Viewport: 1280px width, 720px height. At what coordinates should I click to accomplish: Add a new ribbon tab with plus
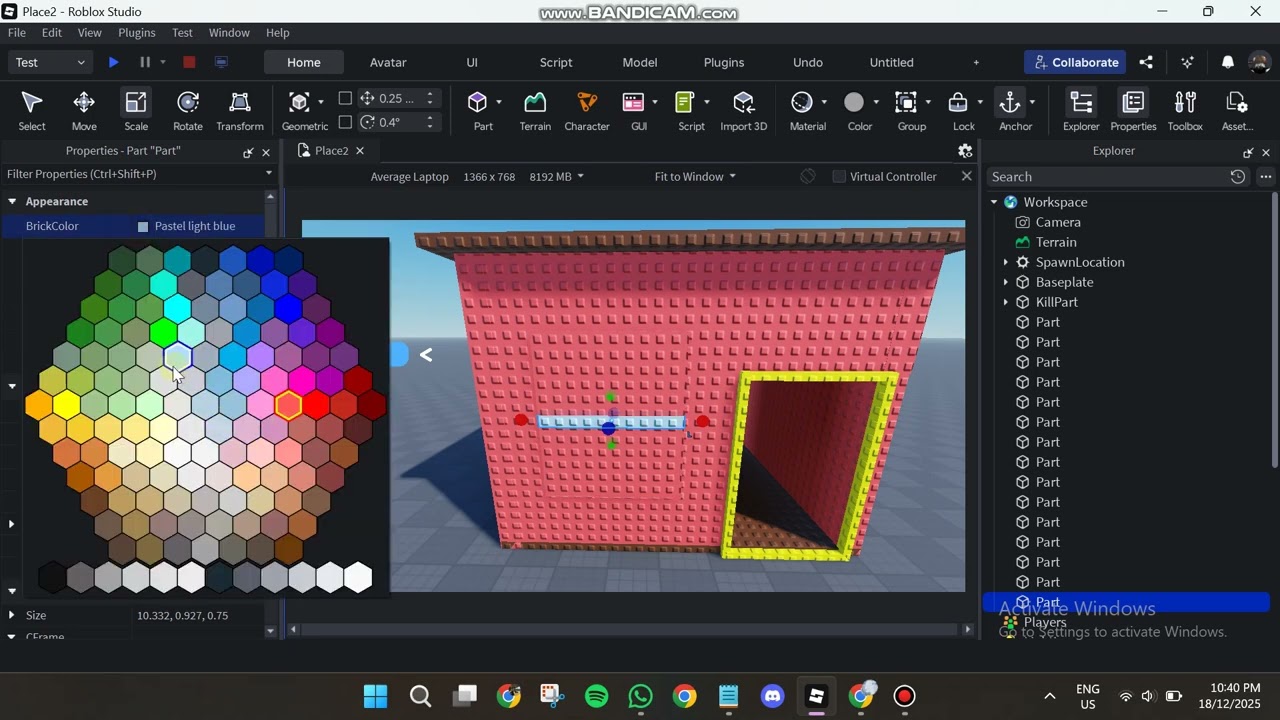click(x=976, y=62)
